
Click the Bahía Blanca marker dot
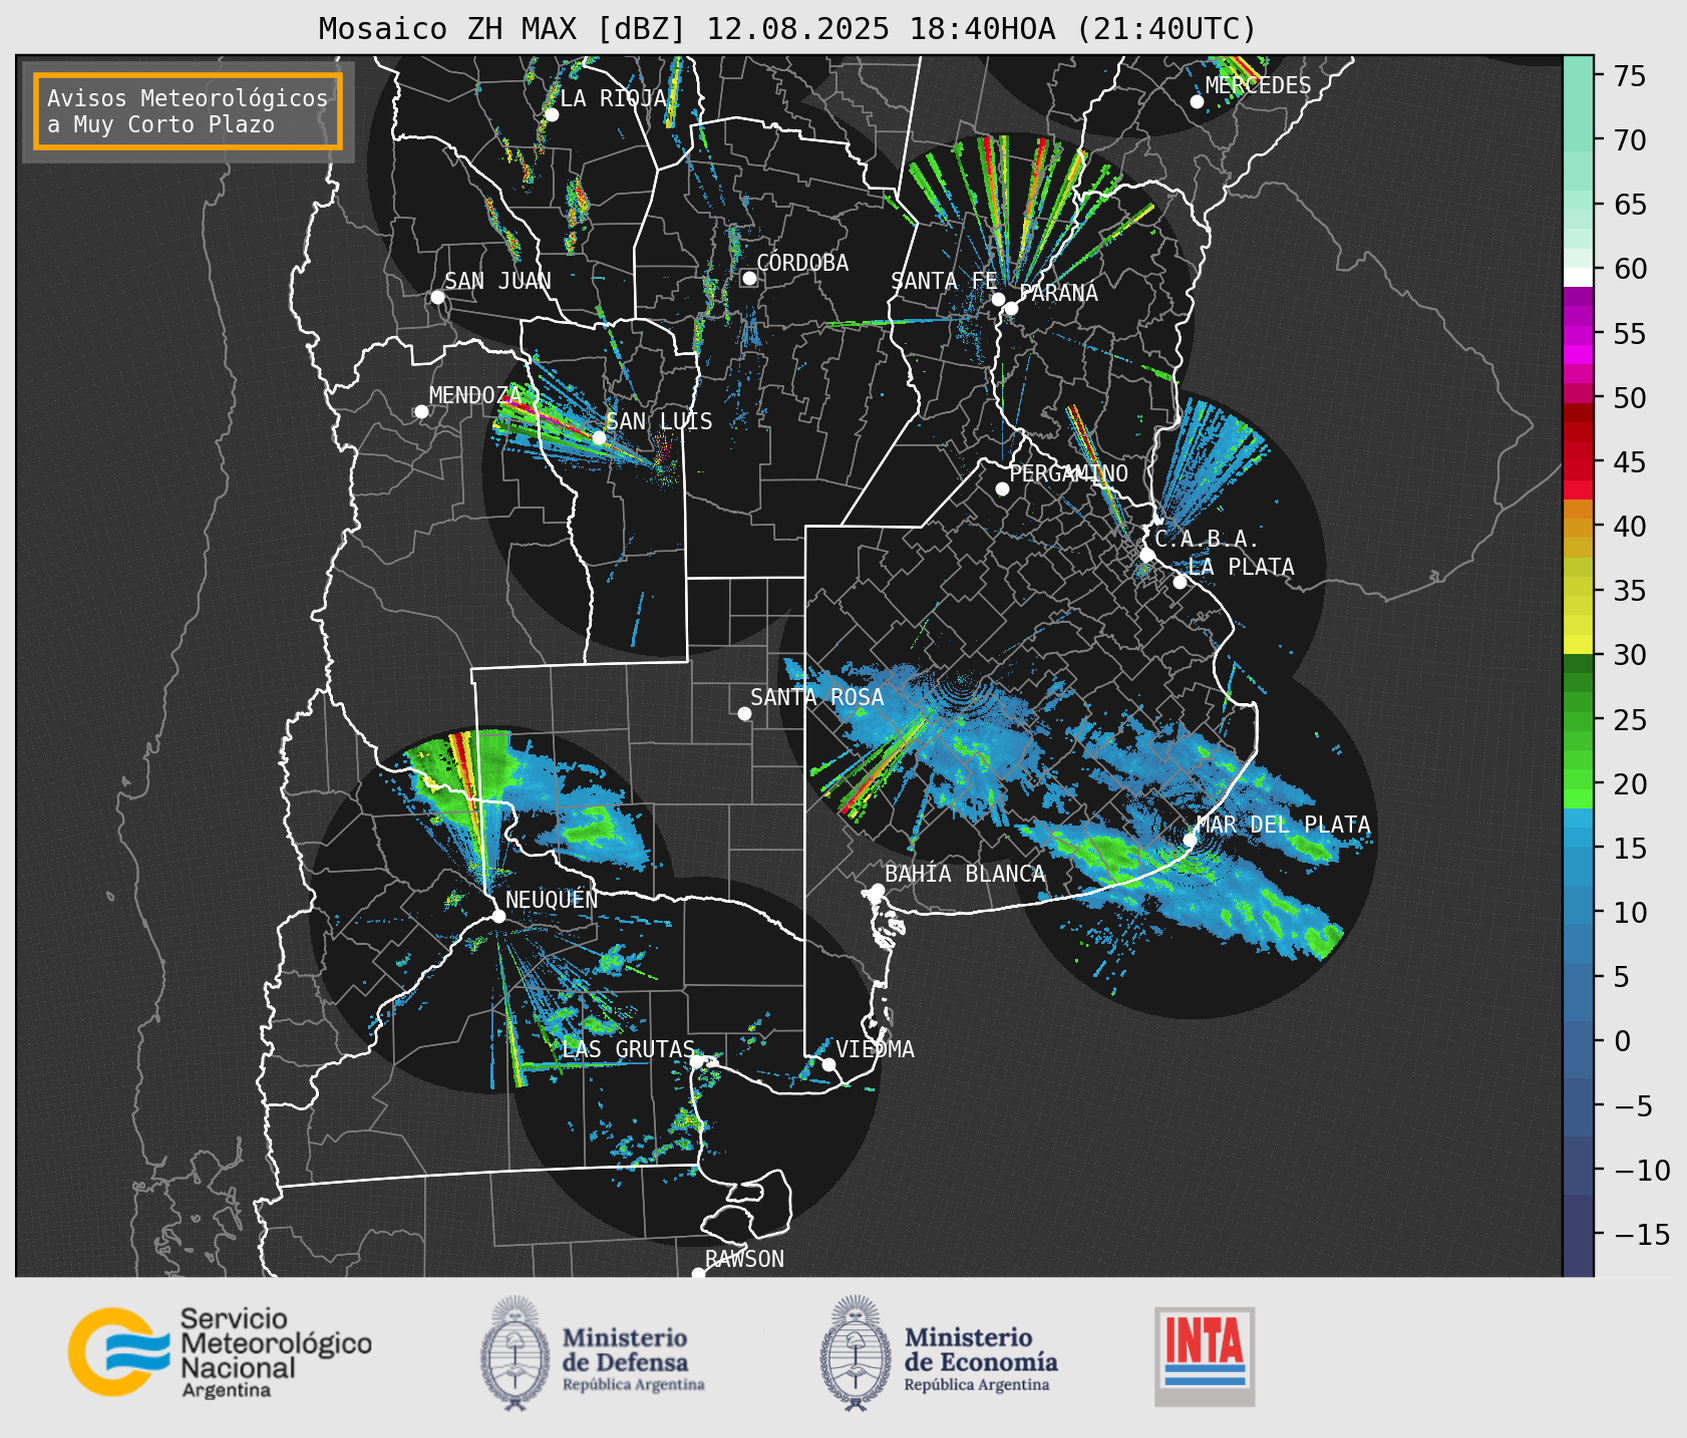pyautogui.click(x=877, y=890)
